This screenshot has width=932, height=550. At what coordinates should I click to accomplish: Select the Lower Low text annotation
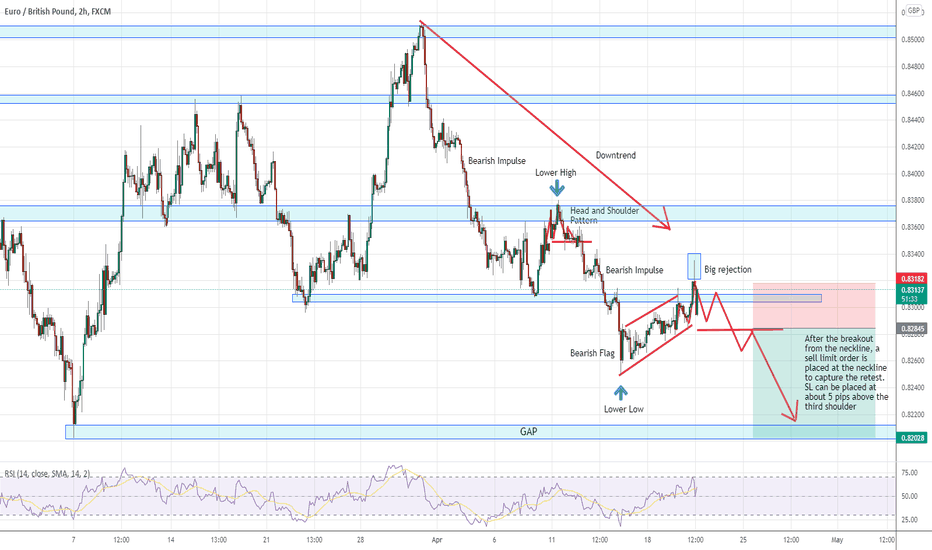[x=624, y=409]
